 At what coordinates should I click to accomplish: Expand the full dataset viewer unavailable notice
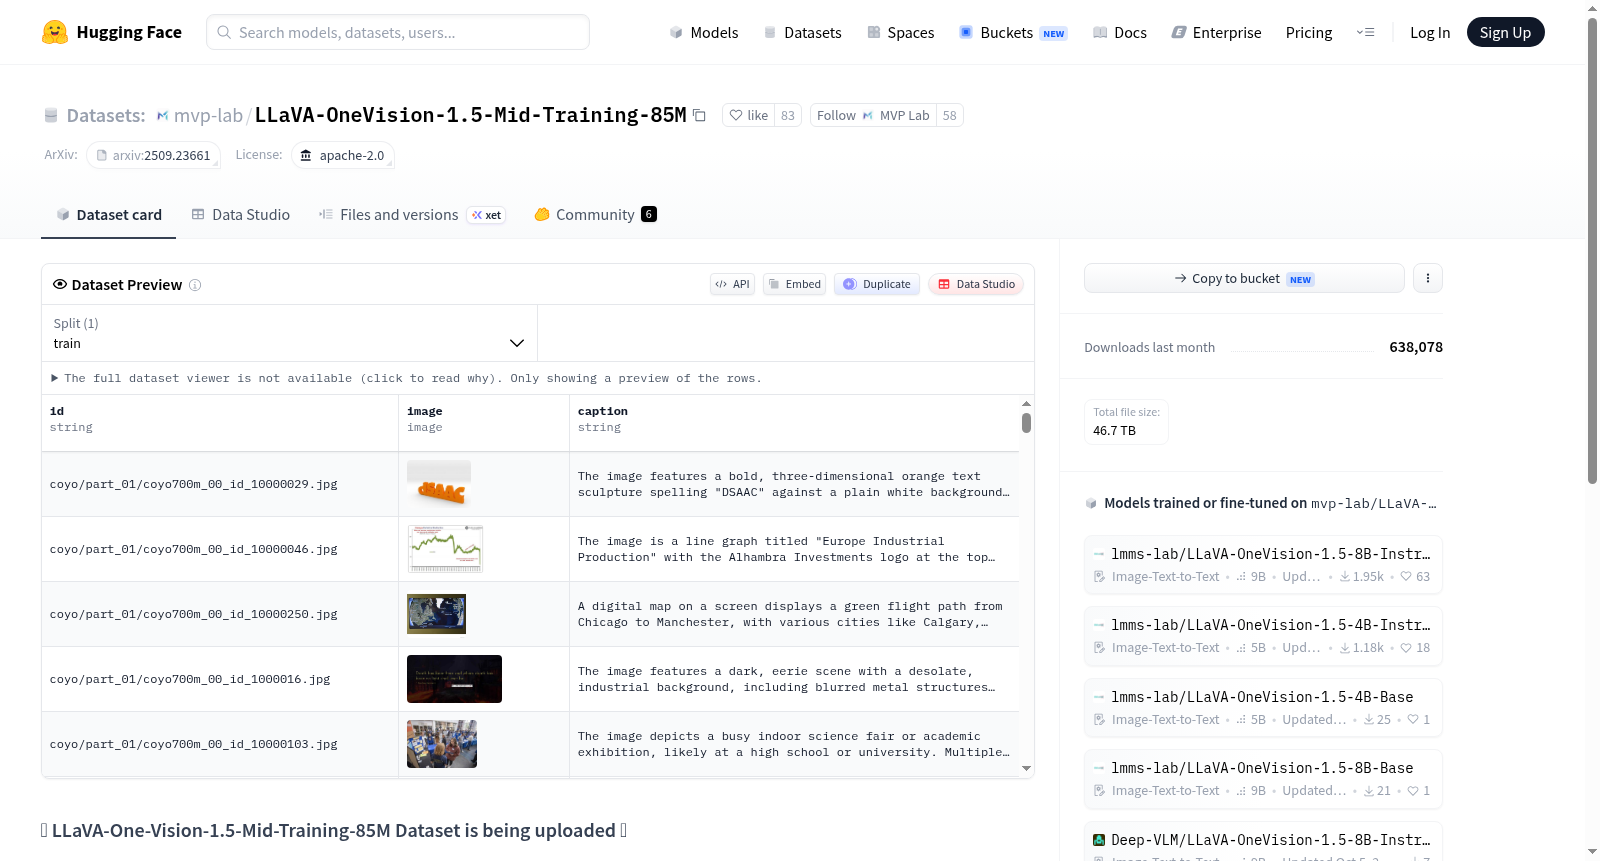(x=406, y=378)
